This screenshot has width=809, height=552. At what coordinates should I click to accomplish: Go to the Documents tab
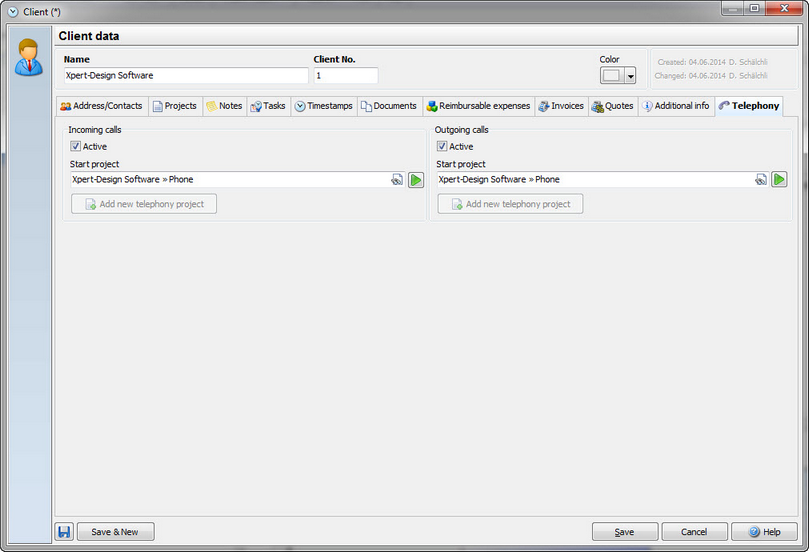[x=390, y=106]
